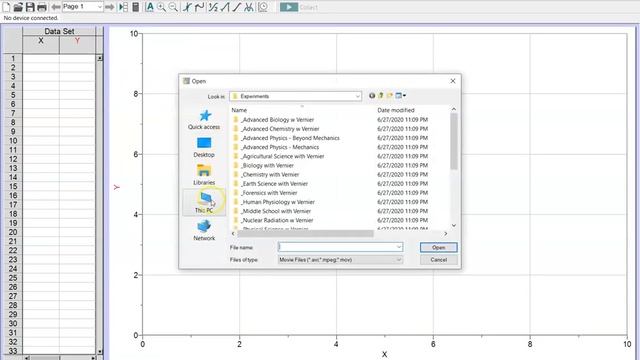Screen dimensions: 640x360
Task: Go to next page with right arrow
Action: [x=109, y=7]
